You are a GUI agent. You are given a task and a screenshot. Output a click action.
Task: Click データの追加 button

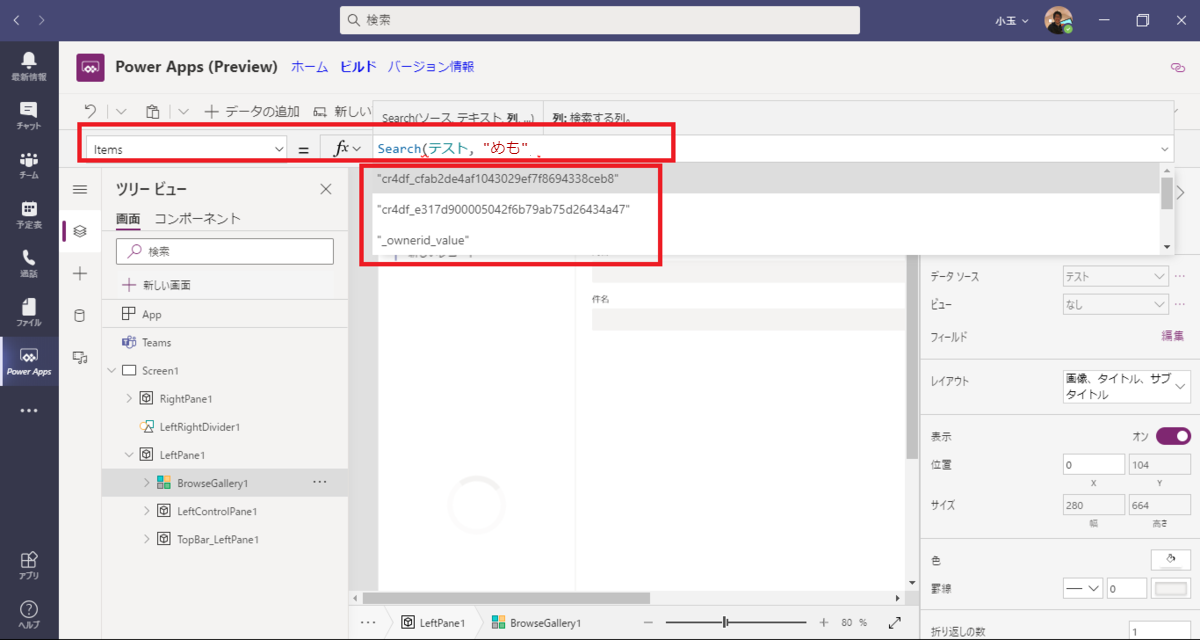(x=251, y=111)
